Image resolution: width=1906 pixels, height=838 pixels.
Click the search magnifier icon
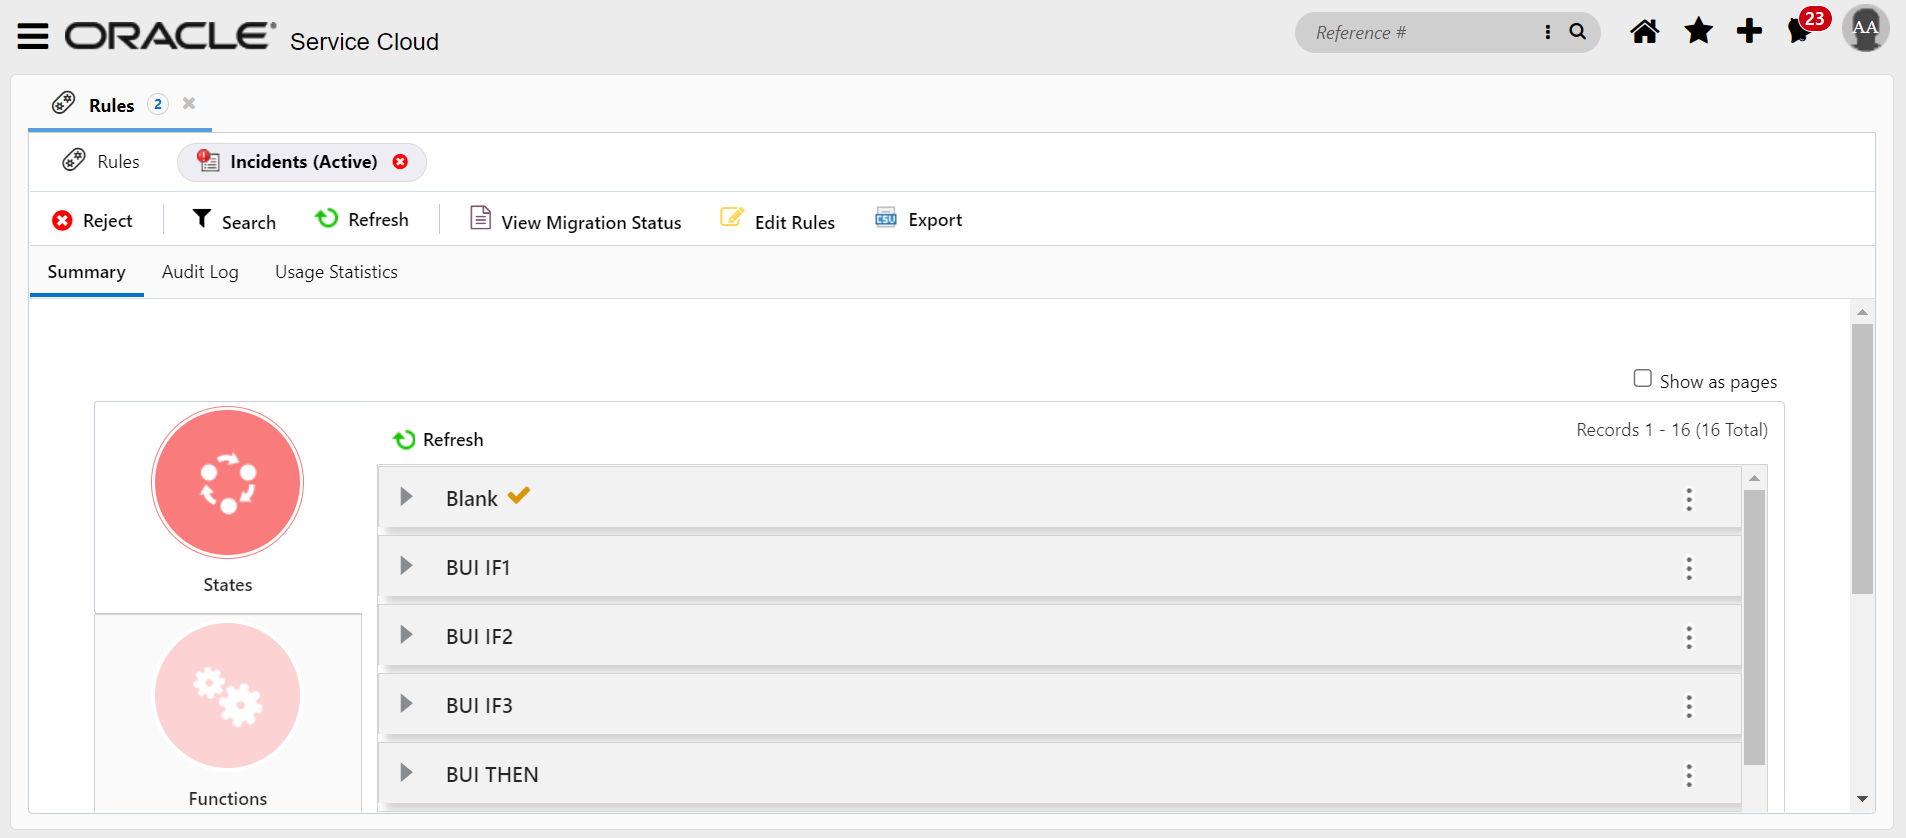pyautogui.click(x=1578, y=32)
